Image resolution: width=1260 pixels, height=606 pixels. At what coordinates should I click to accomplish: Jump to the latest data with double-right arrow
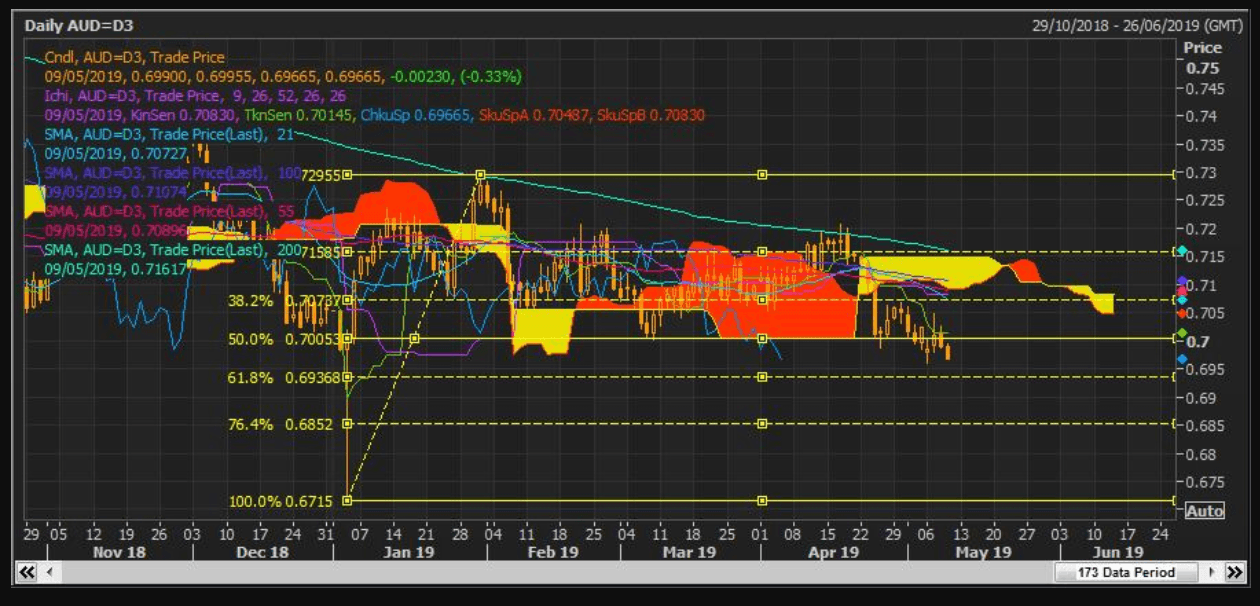(1234, 572)
